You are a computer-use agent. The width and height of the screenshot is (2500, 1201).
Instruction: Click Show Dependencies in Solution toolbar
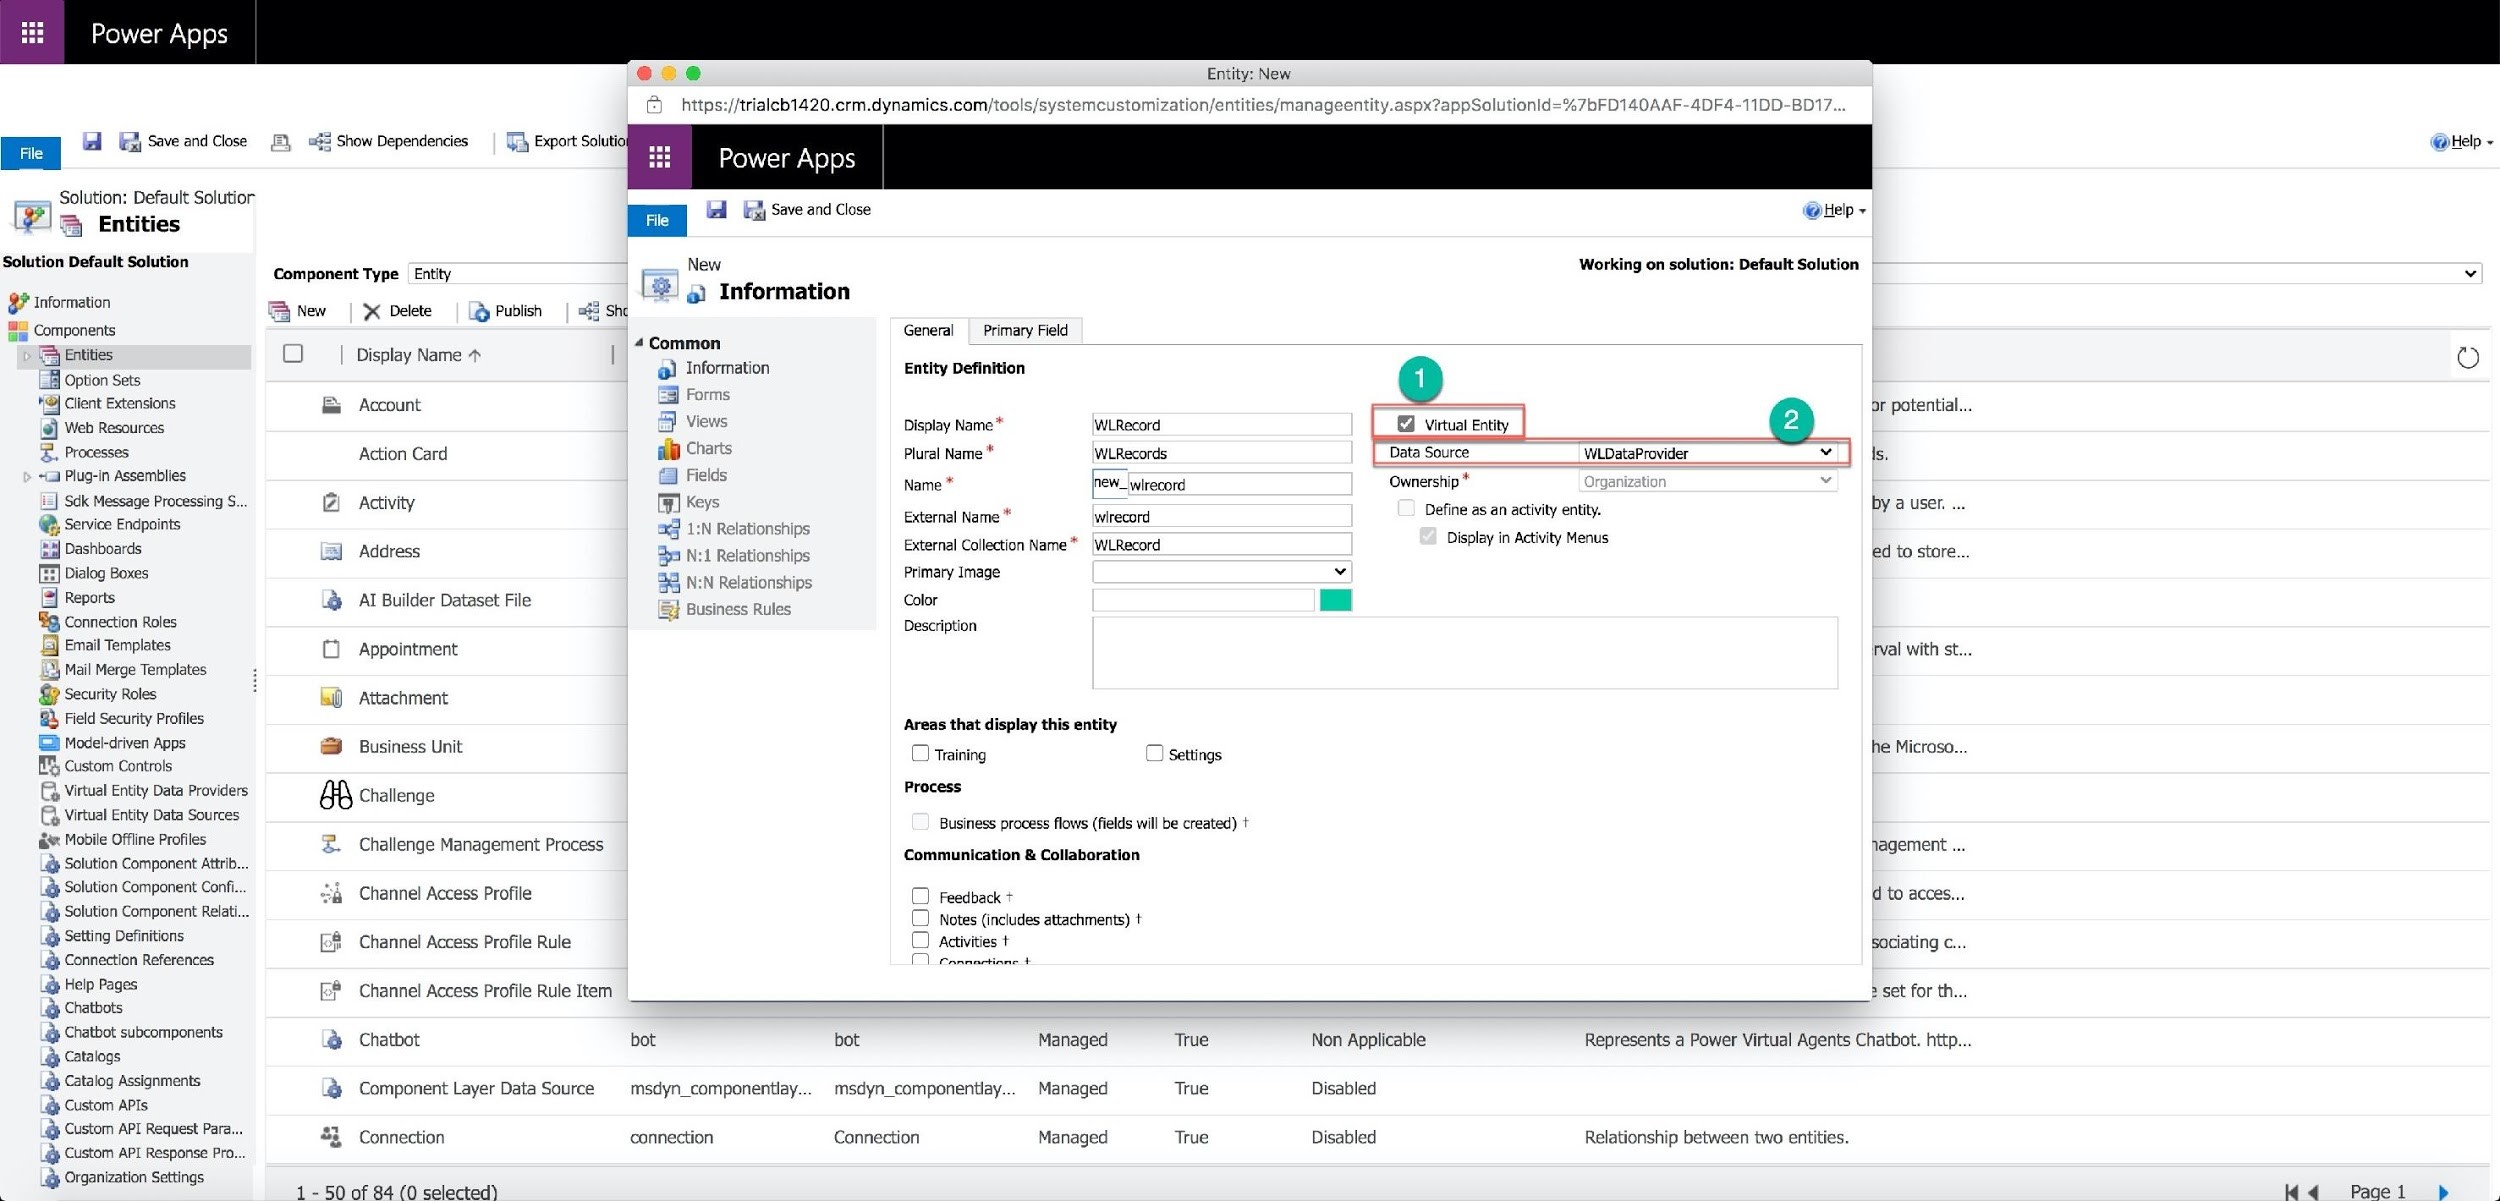(388, 141)
